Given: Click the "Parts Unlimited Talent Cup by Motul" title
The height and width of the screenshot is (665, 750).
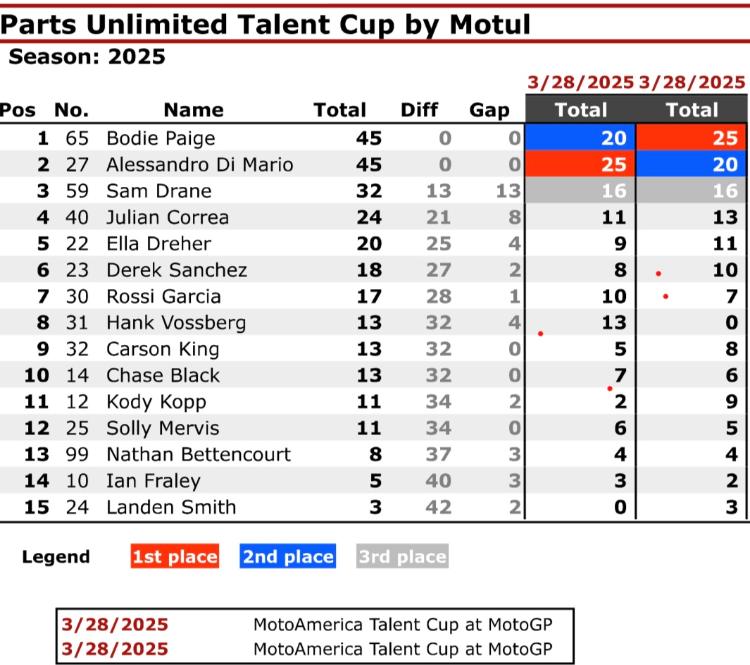Looking at the screenshot, I should (264, 24).
